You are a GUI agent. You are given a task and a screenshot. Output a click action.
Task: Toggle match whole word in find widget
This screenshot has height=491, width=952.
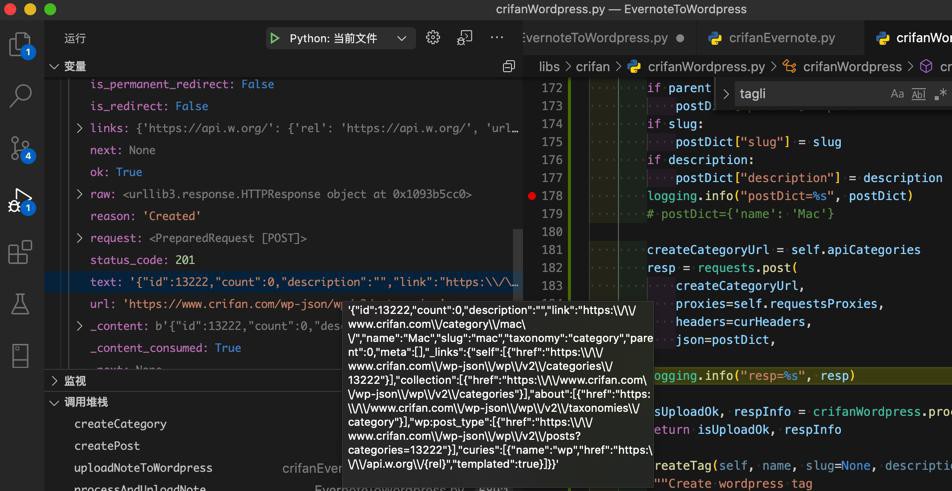coord(919,94)
